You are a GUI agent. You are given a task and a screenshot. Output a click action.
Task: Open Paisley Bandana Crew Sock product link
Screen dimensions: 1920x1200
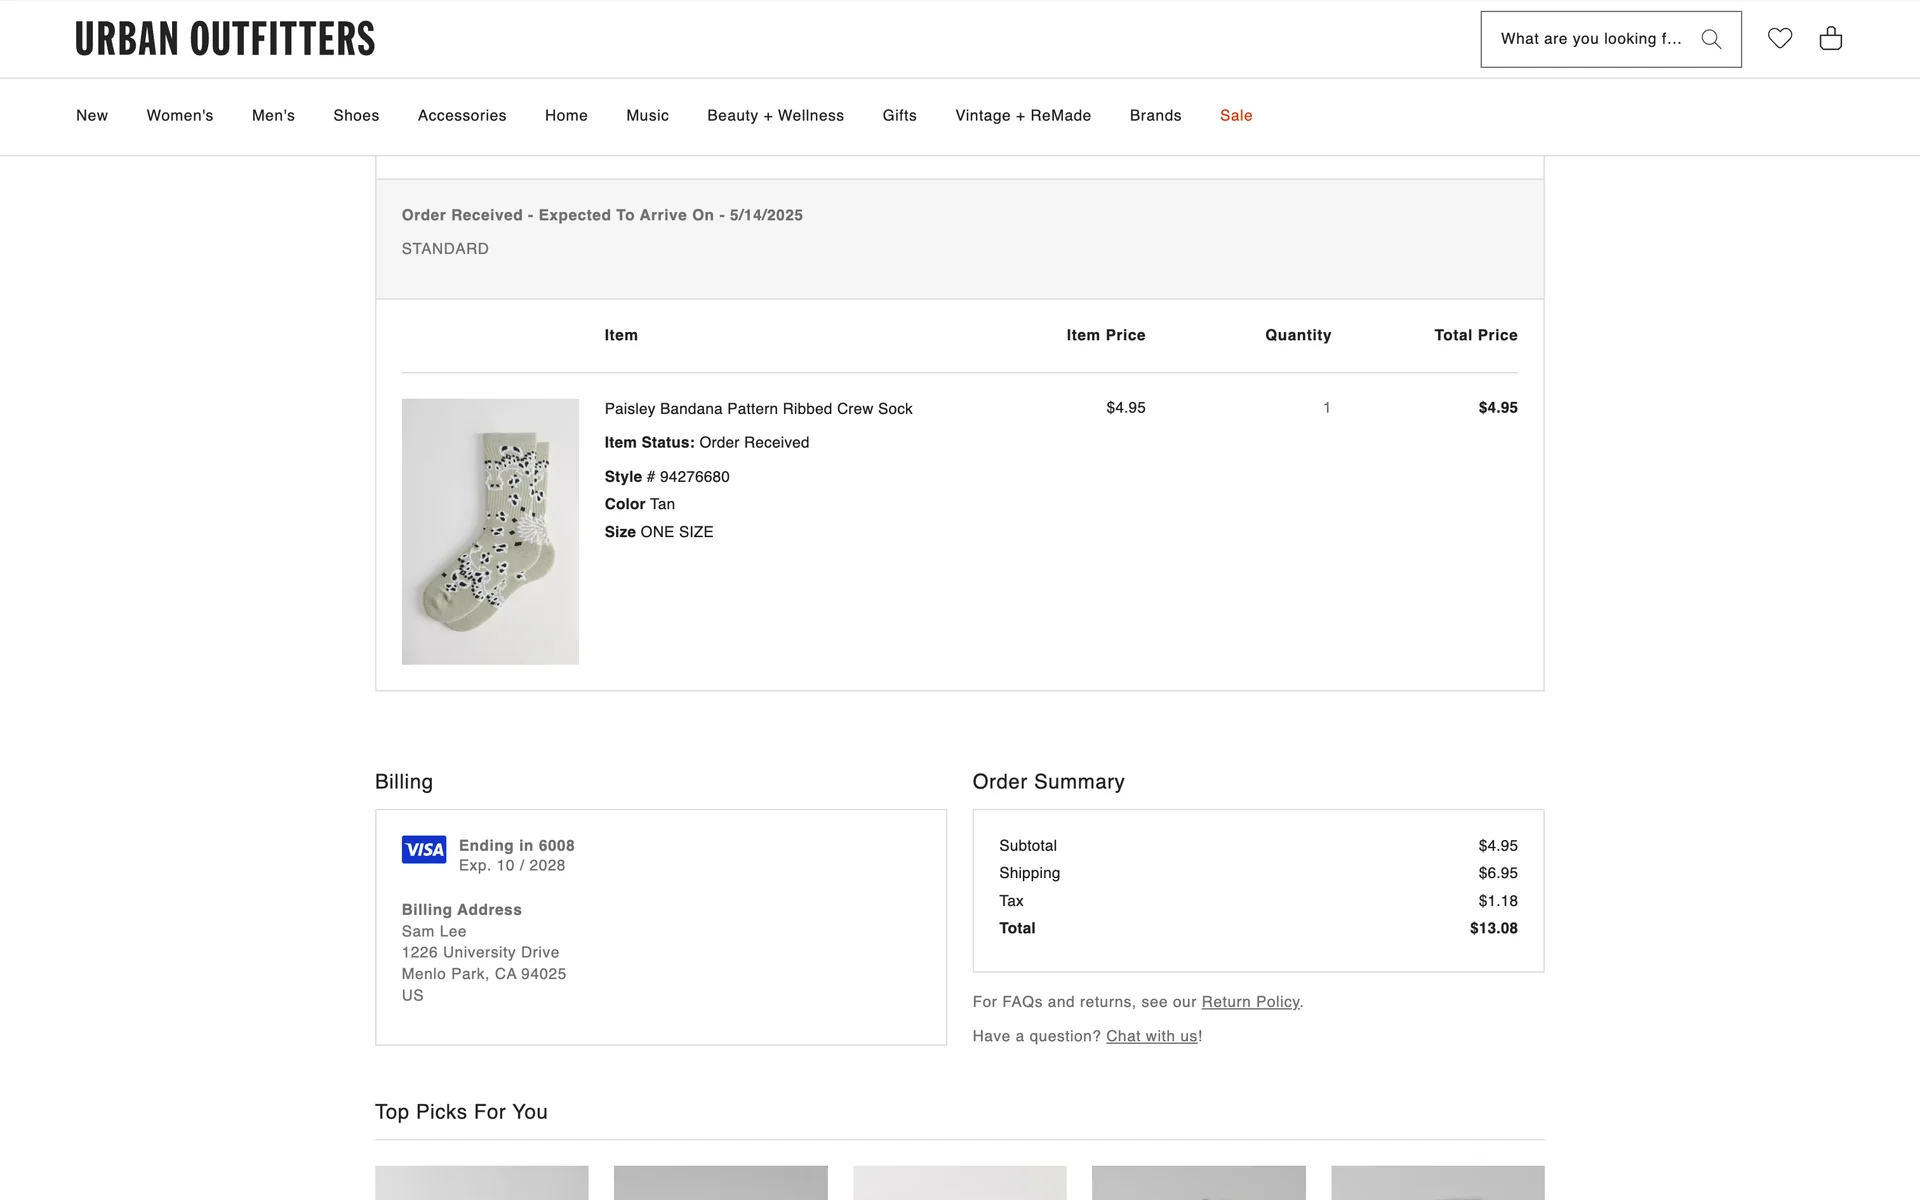758,409
